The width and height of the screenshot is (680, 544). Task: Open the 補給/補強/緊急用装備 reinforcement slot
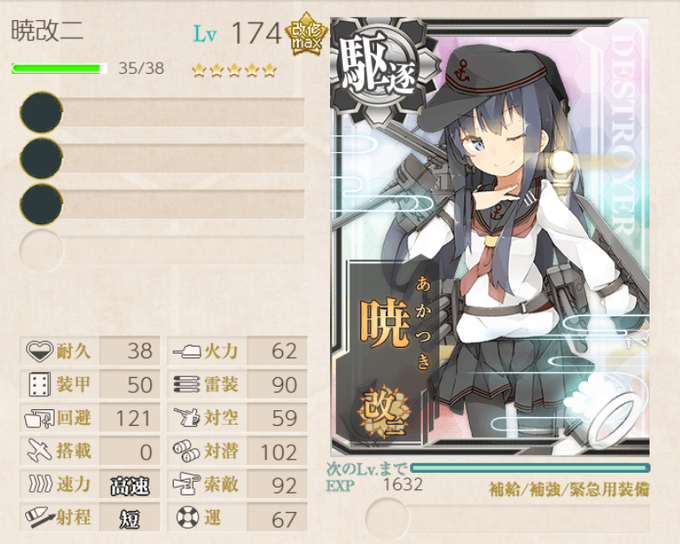(x=507, y=518)
